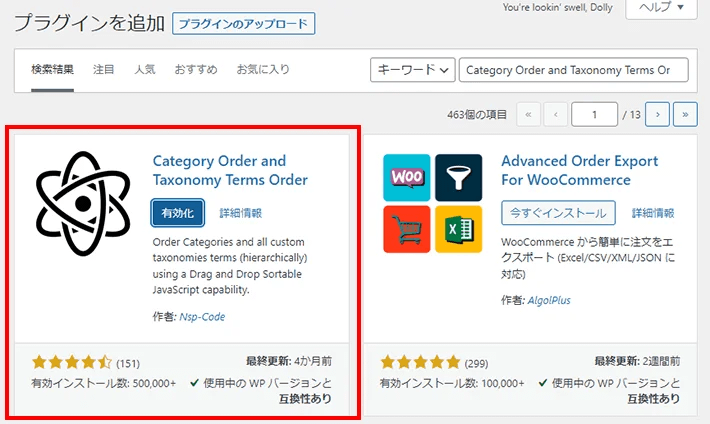Click the plugin search keyword input field
The width and height of the screenshot is (710, 424).
tap(574, 70)
